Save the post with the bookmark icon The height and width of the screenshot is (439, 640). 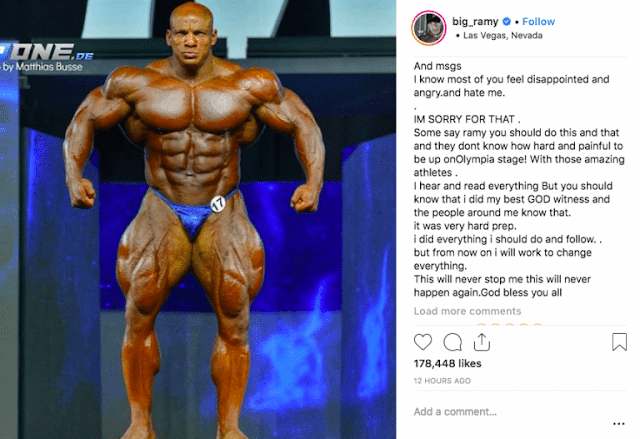click(x=619, y=342)
